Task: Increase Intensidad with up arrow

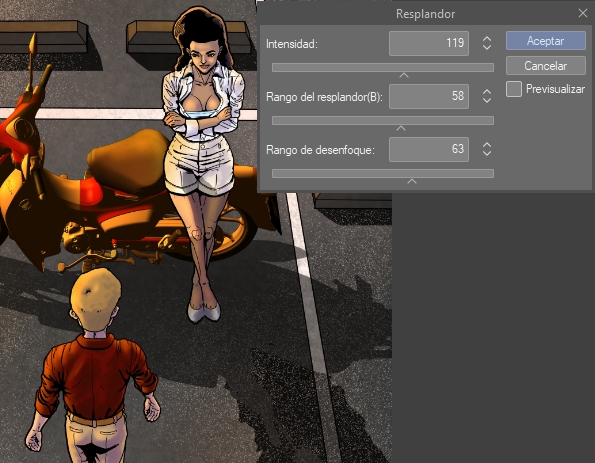Action: click(487, 39)
